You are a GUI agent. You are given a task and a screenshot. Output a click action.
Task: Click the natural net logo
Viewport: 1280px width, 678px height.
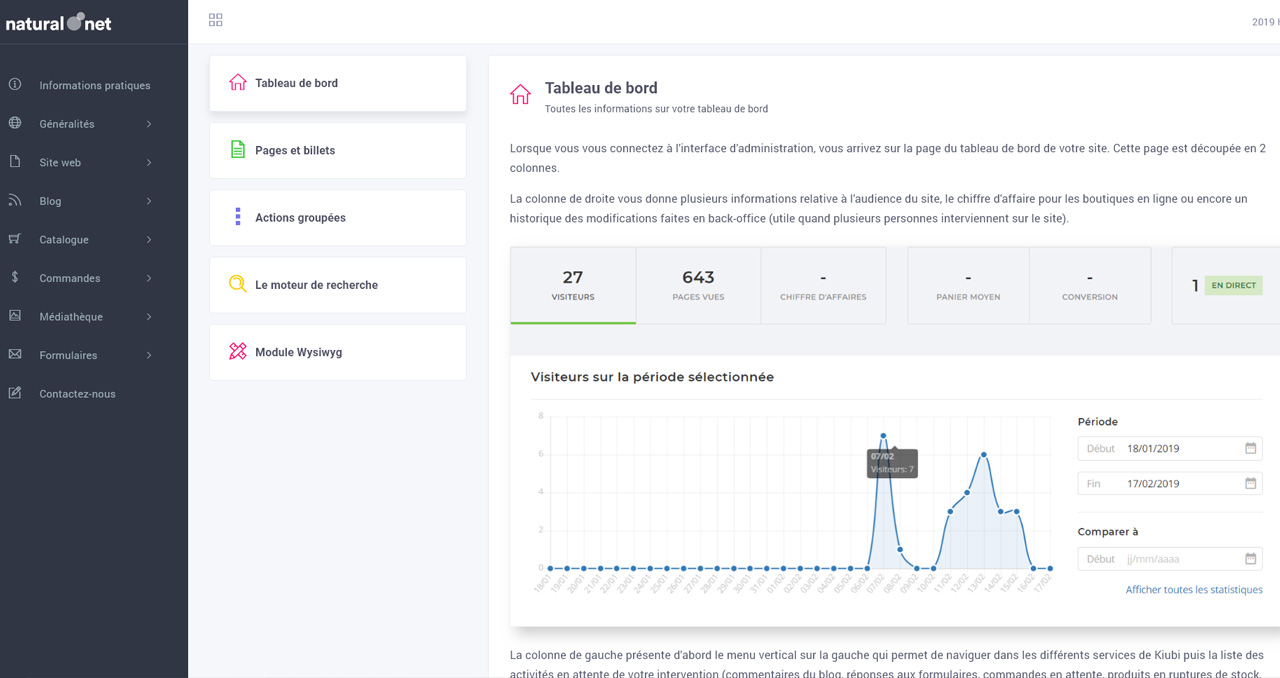59,22
